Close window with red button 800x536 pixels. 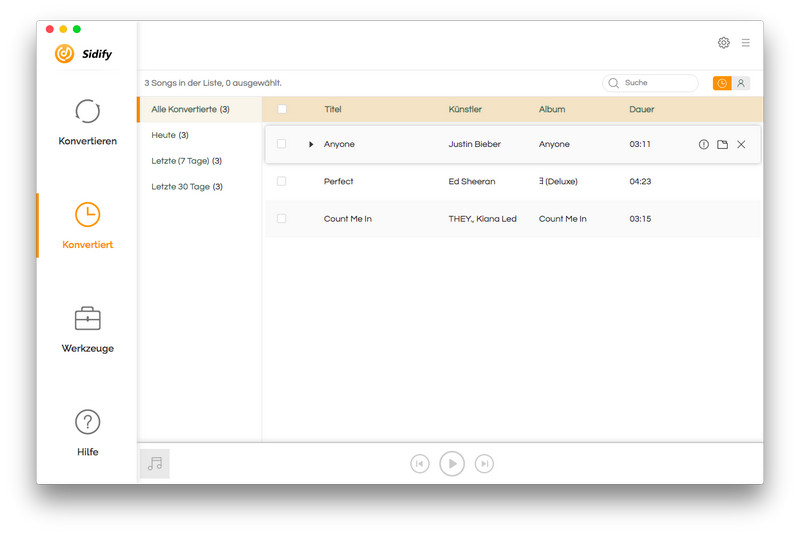[49, 29]
